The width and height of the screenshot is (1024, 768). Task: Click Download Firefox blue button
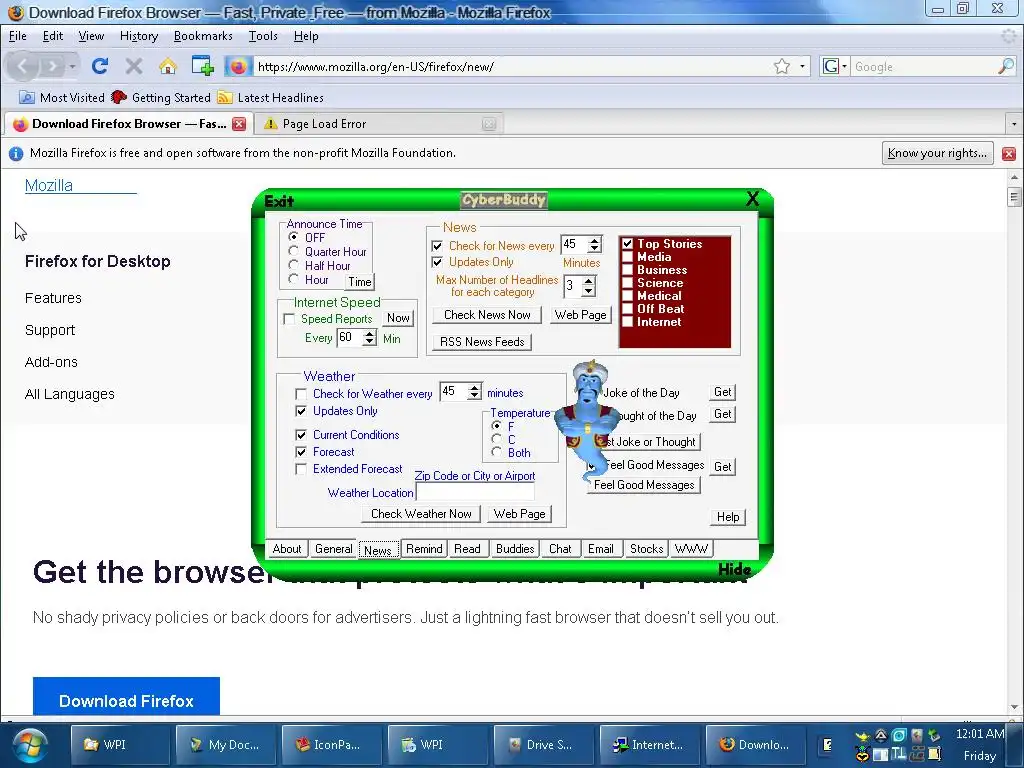tap(126, 697)
